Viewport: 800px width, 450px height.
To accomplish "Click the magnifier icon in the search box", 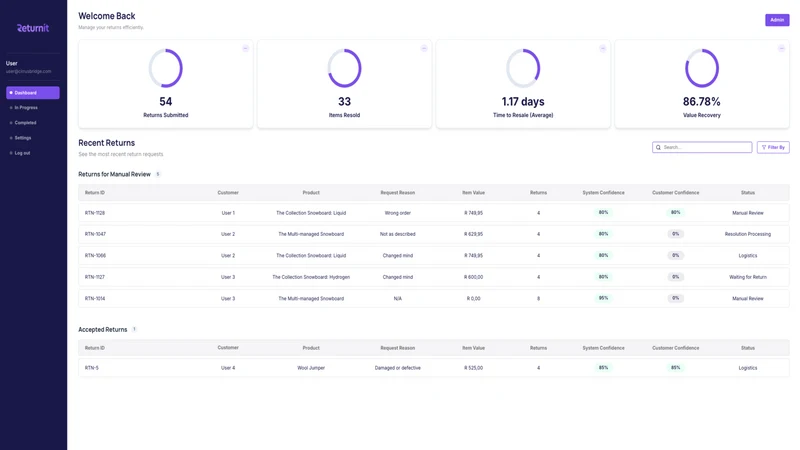I will point(658,147).
